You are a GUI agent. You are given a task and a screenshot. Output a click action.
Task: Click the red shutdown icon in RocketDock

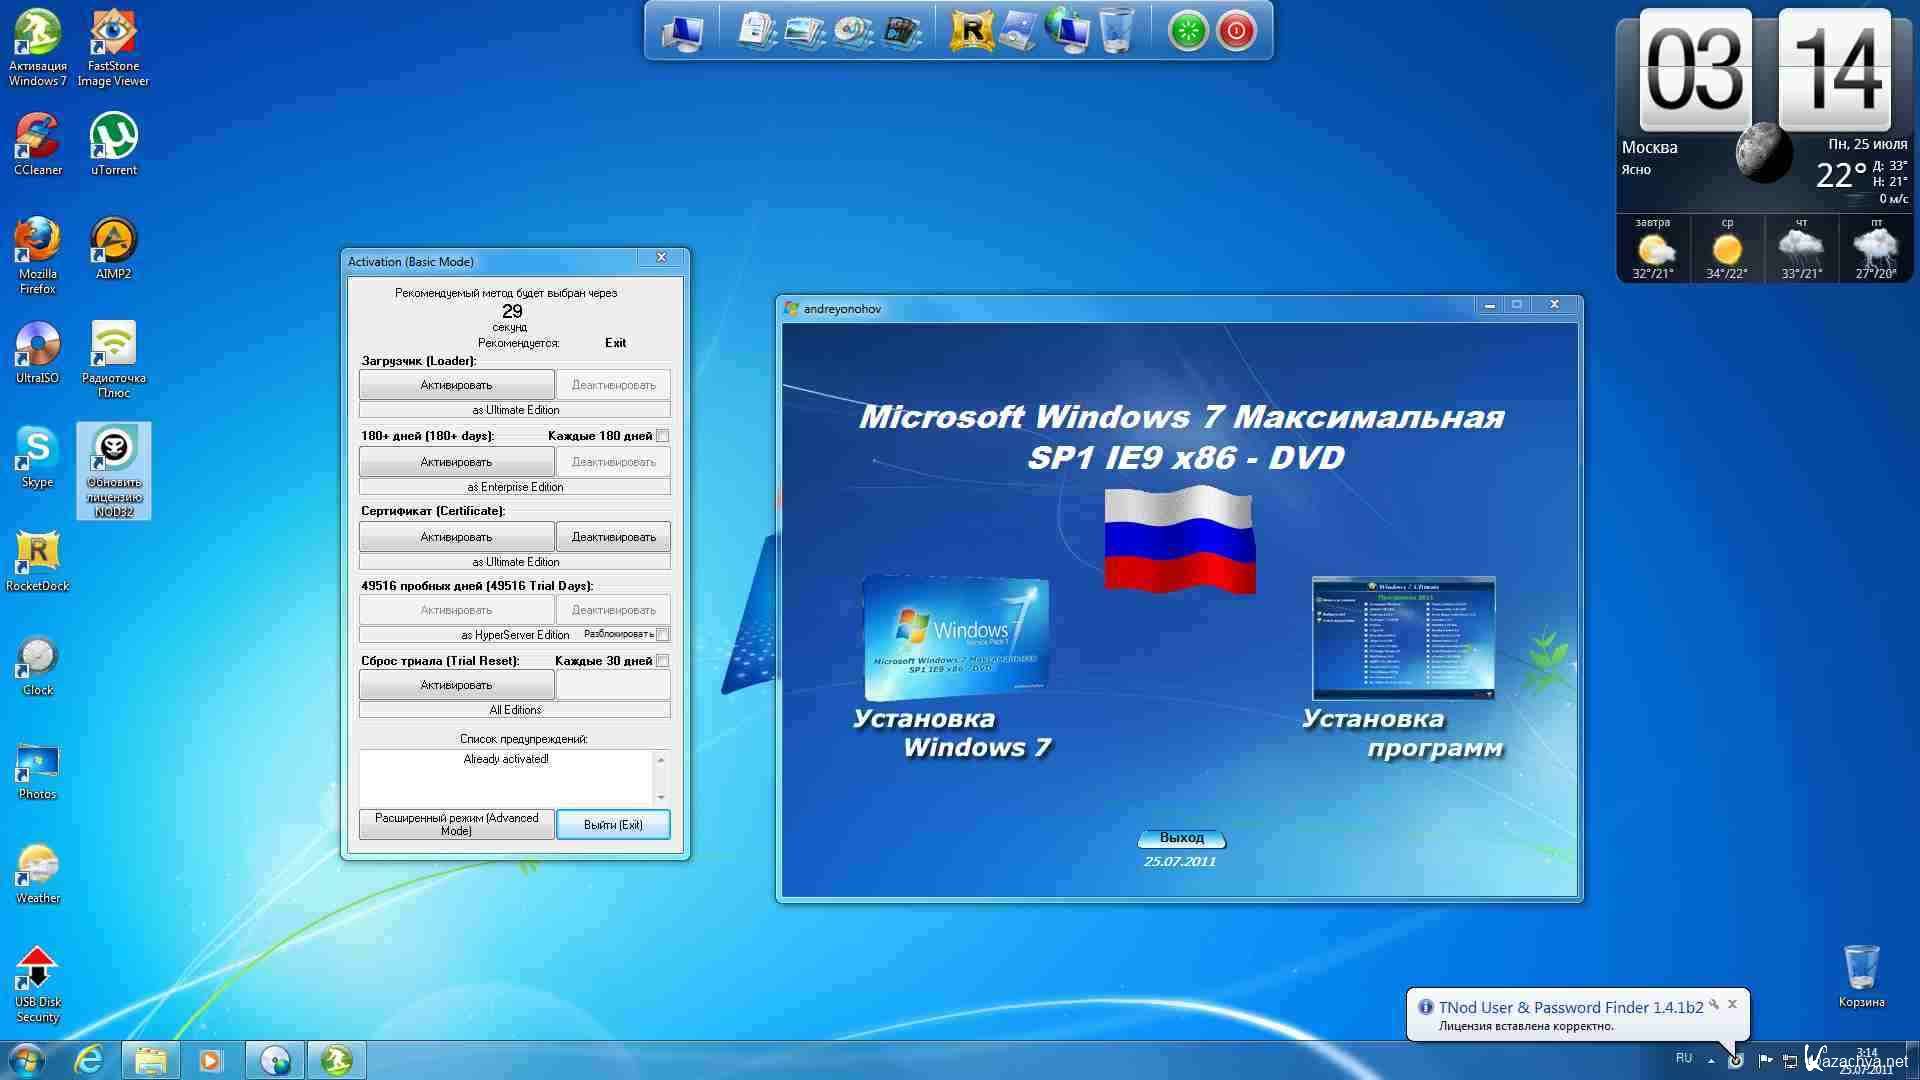click(1236, 31)
